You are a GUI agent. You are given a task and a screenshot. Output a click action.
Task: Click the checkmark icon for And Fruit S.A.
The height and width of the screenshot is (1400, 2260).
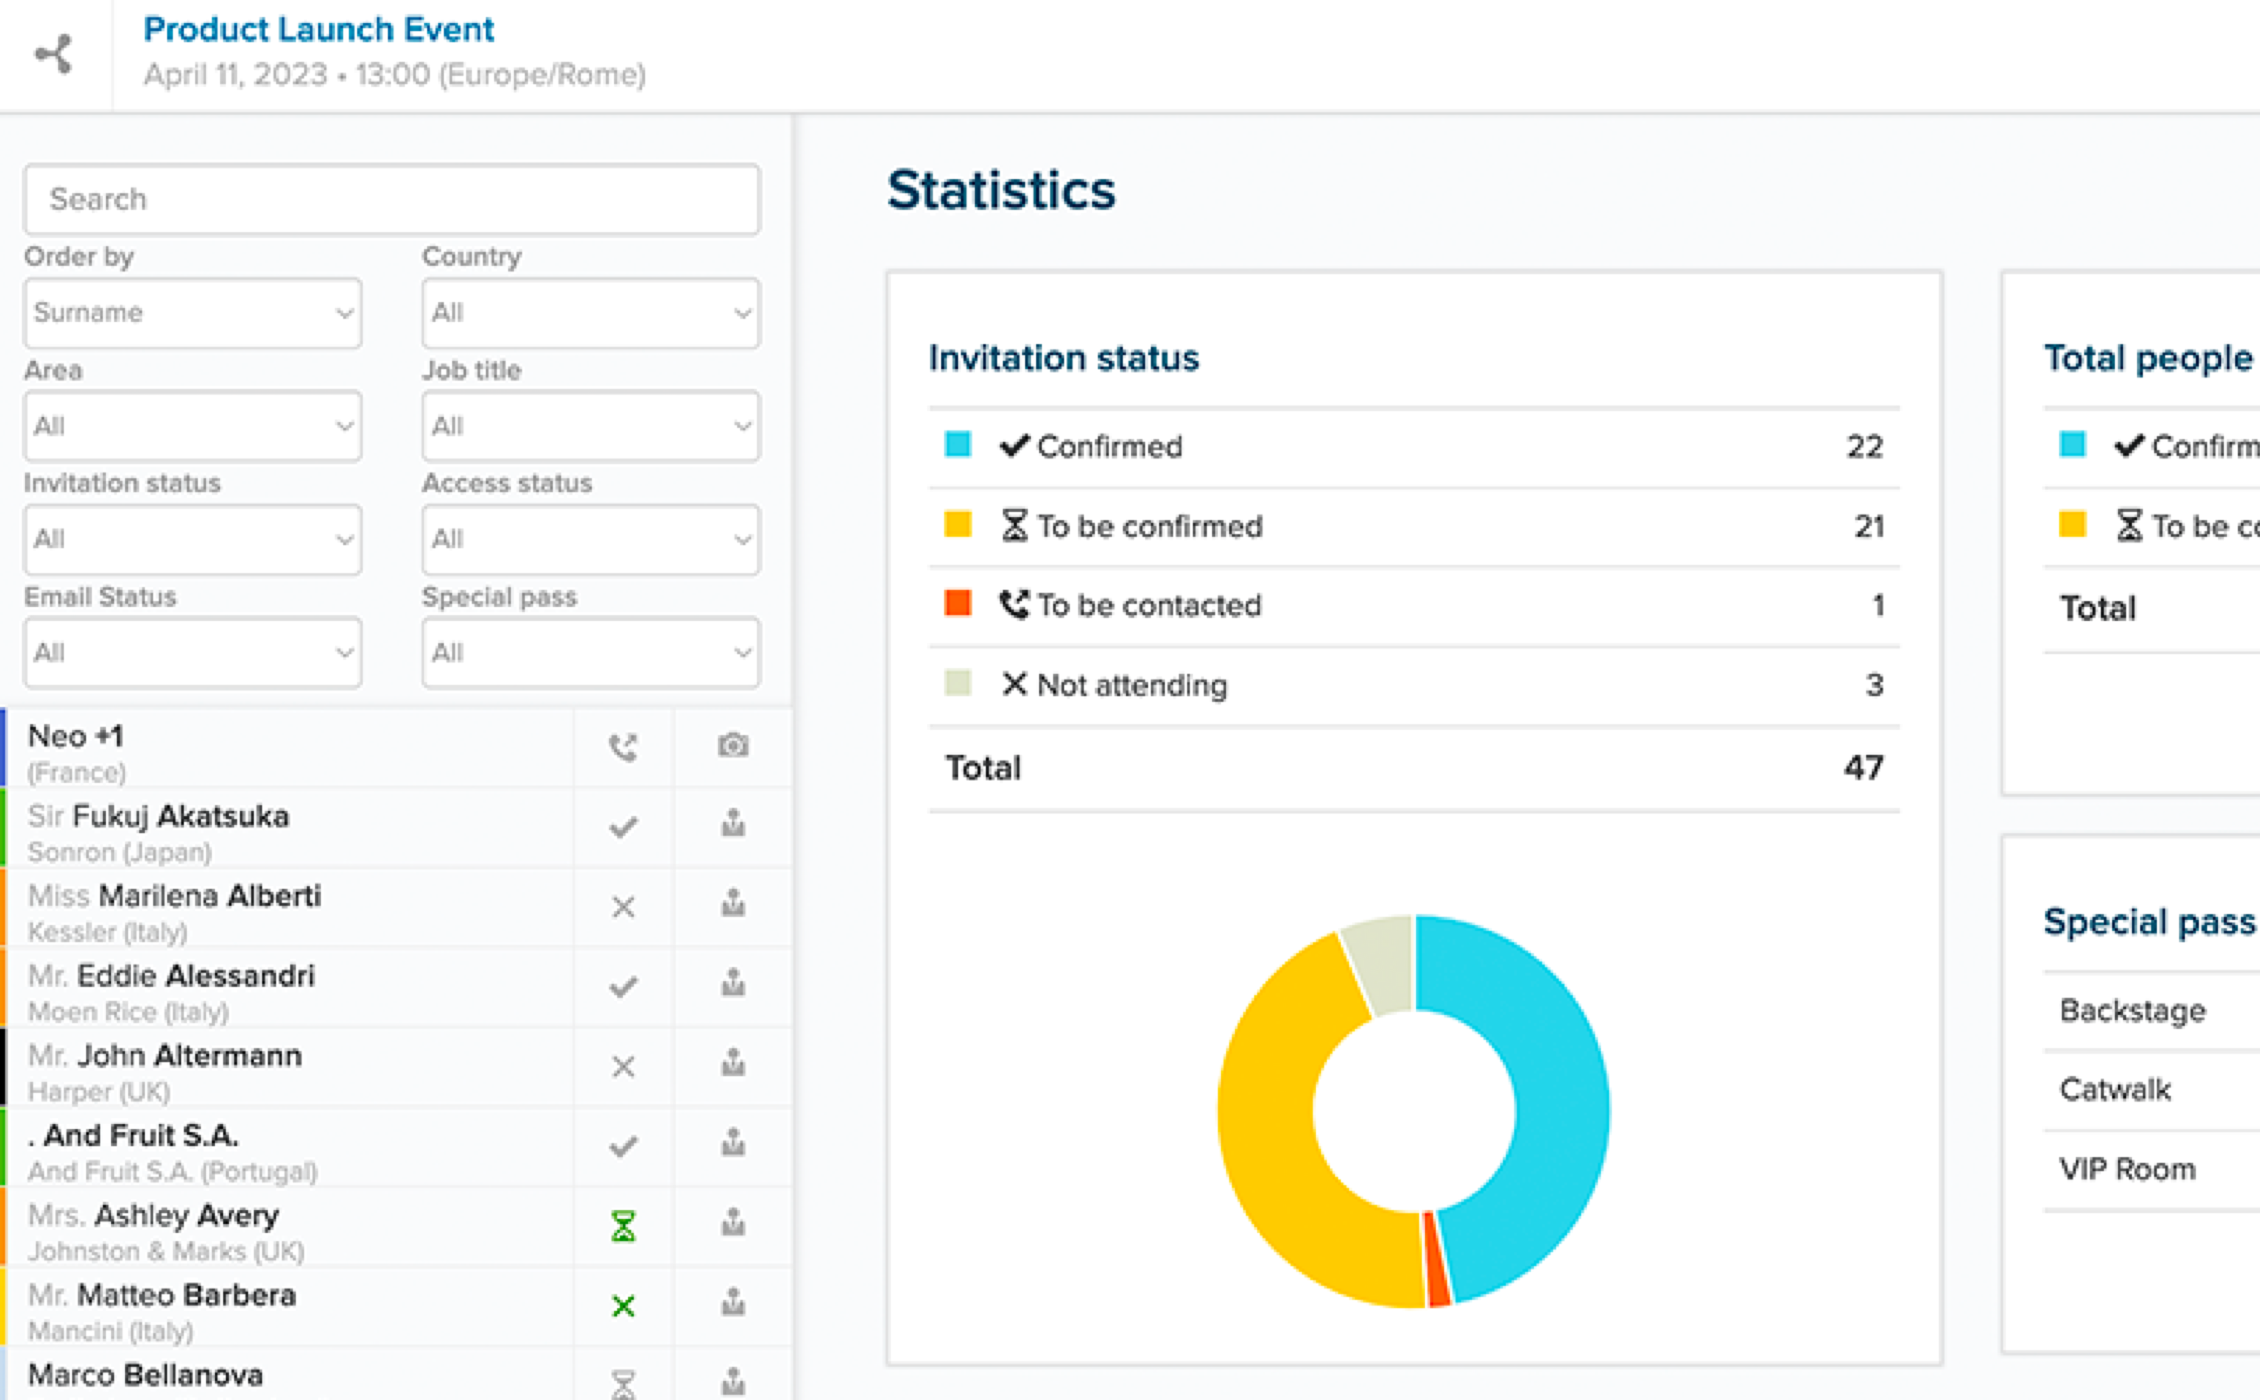[623, 1147]
